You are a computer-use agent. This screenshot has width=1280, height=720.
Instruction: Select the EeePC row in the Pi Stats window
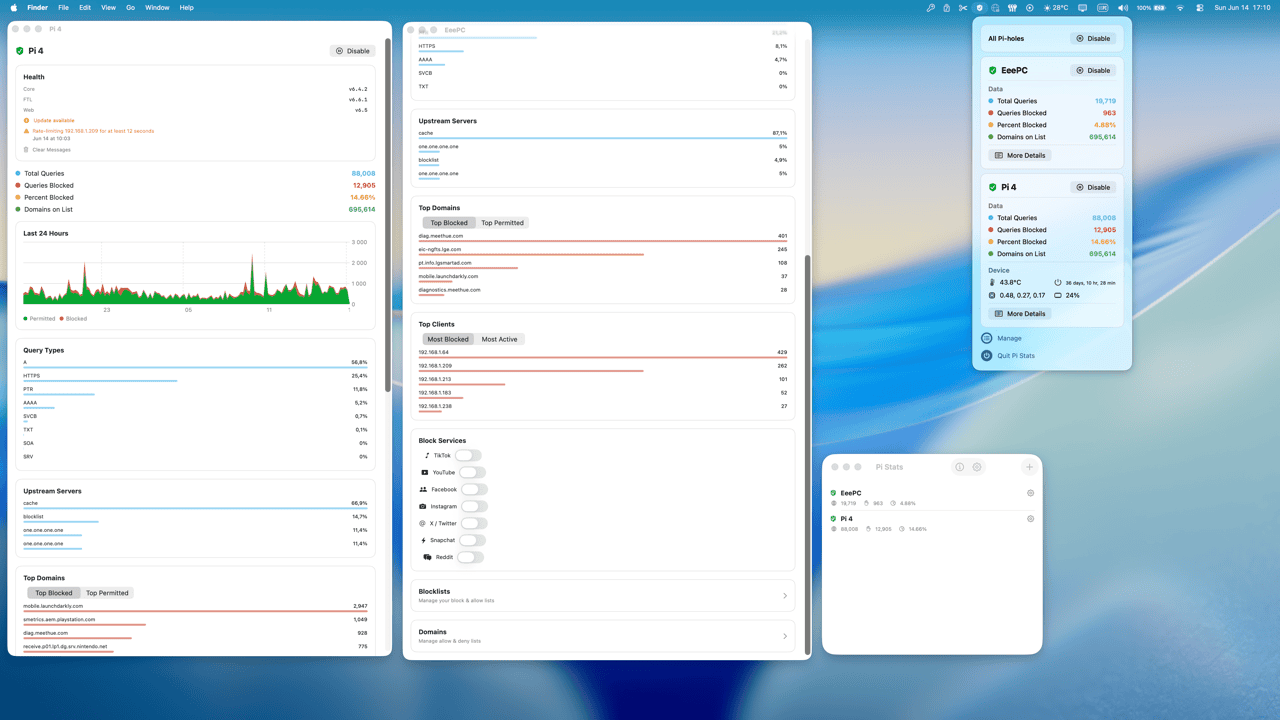click(x=932, y=497)
